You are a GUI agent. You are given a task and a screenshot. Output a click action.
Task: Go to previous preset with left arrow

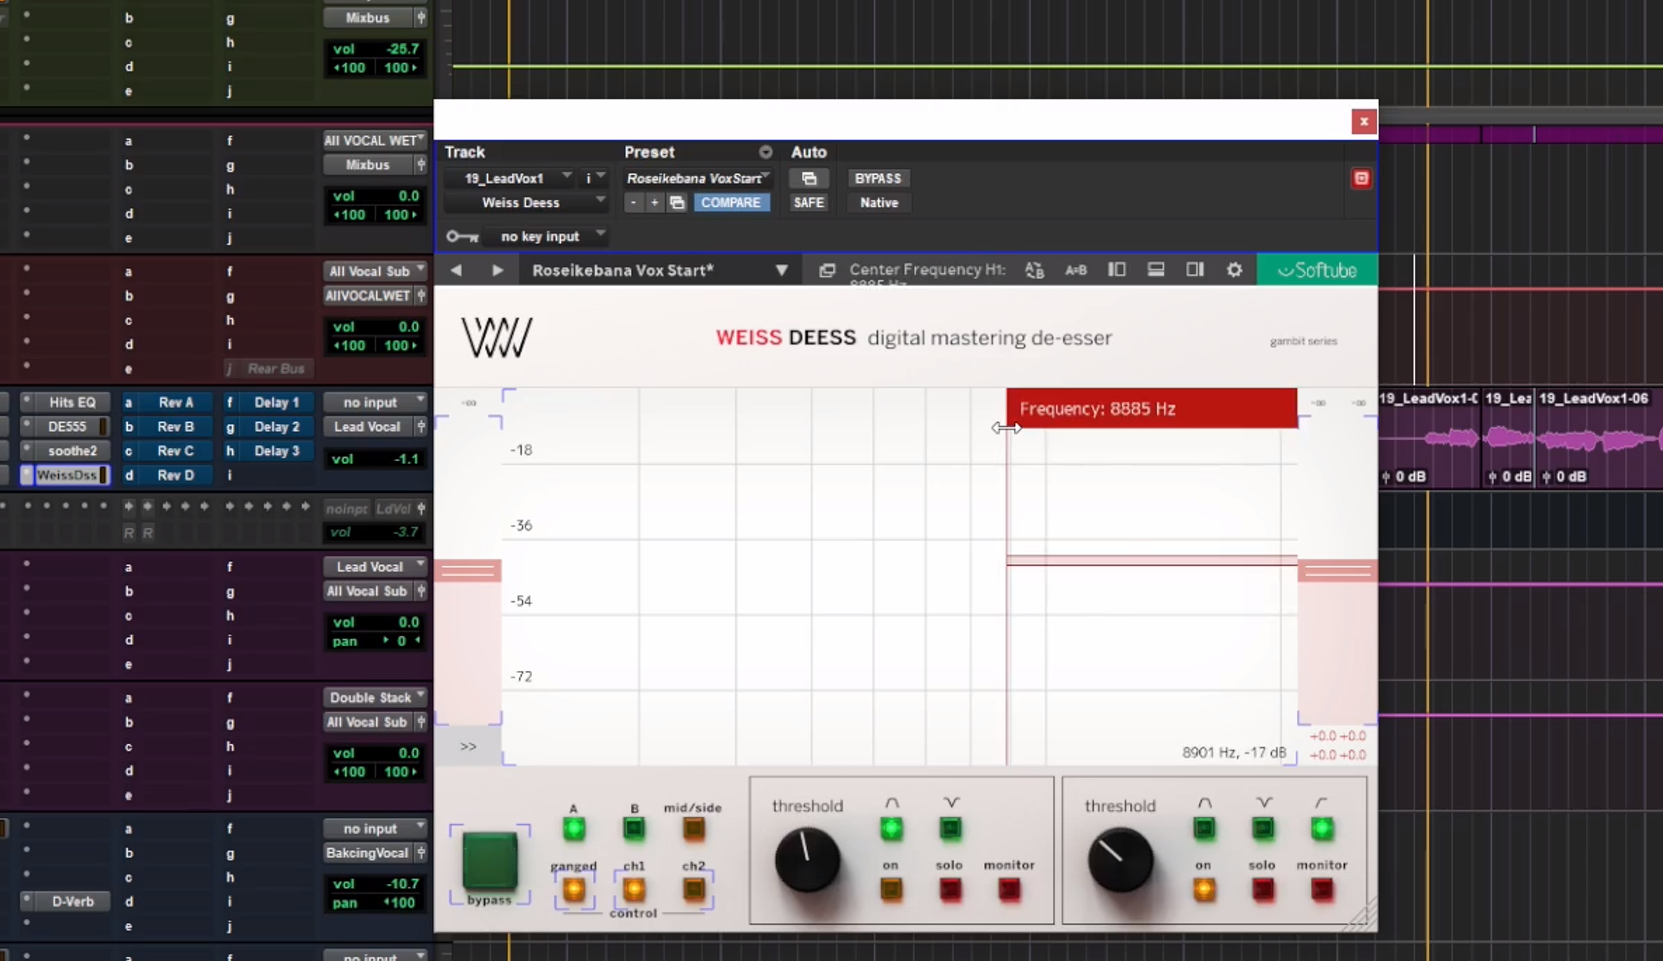coord(456,270)
